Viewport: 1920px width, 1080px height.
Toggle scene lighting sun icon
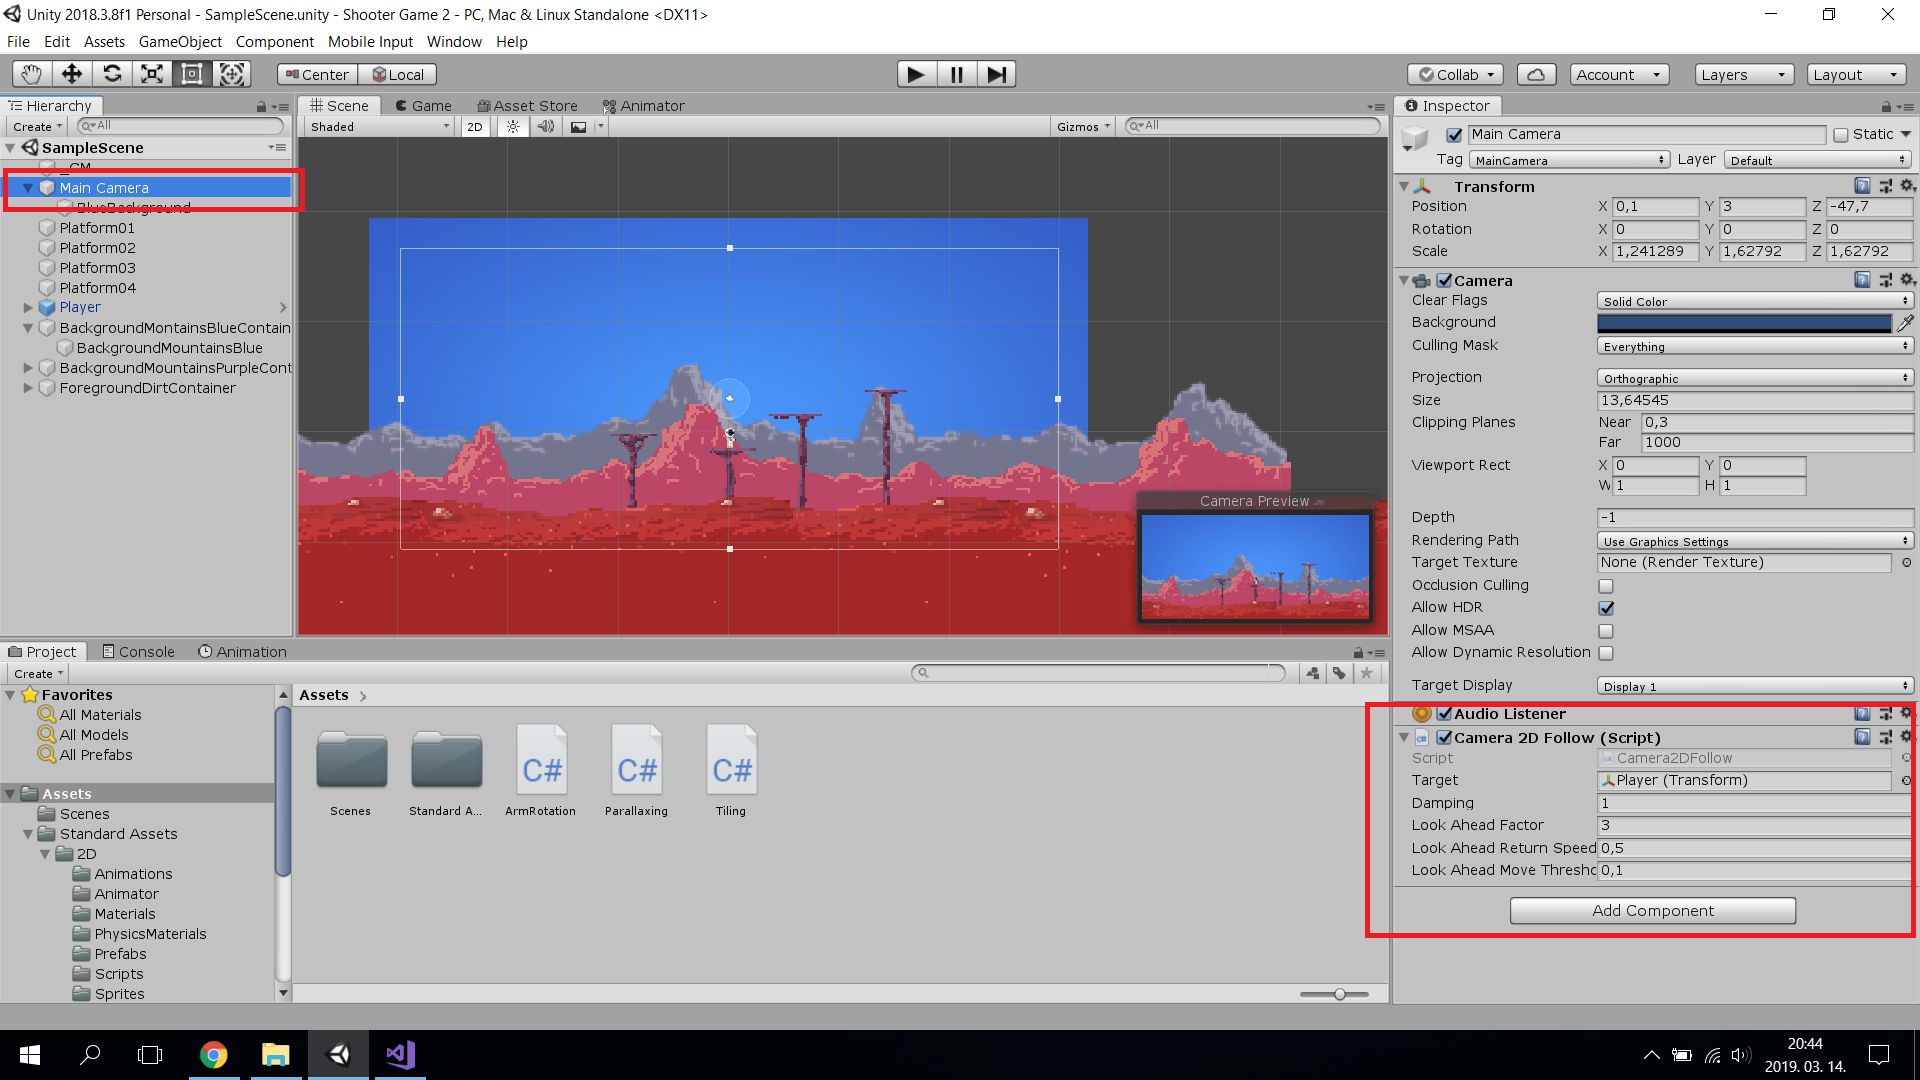513,127
